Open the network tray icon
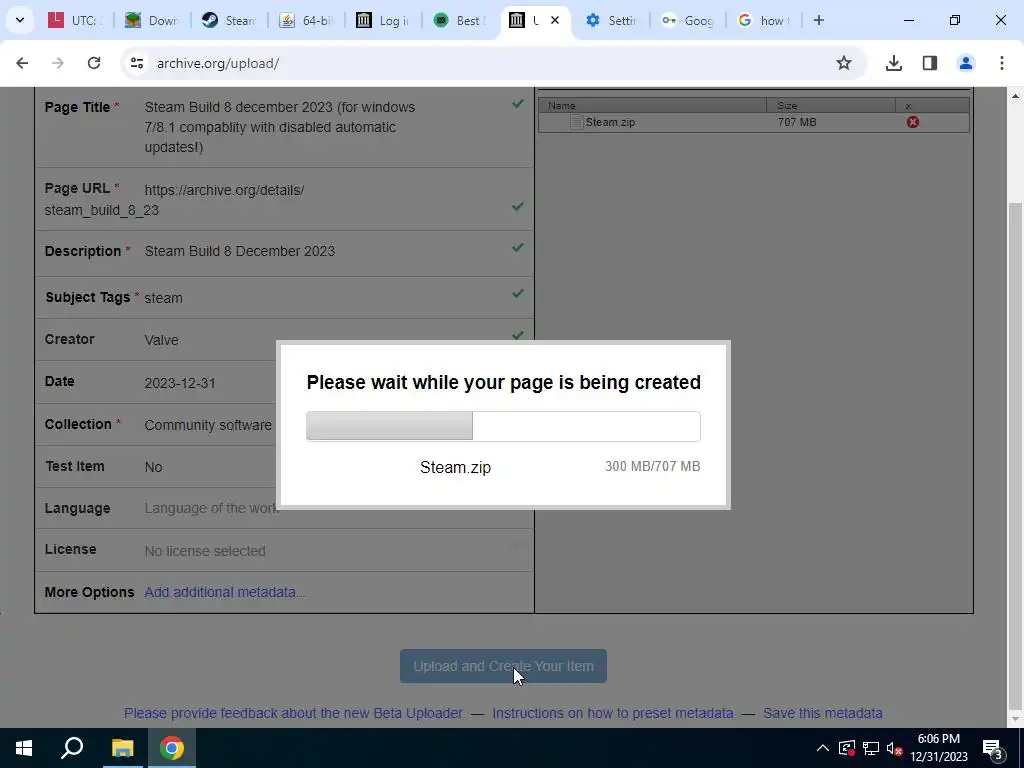 click(871, 748)
